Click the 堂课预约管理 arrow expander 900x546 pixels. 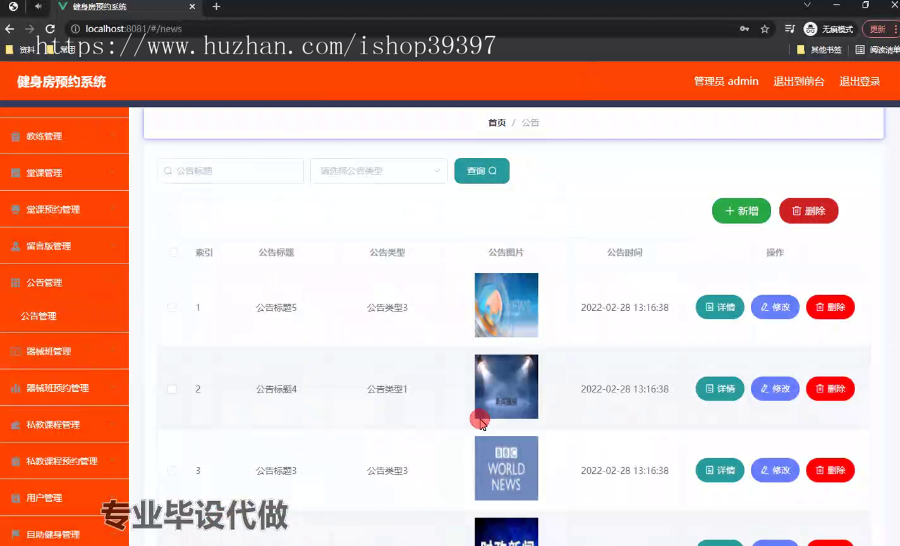click(x=113, y=210)
